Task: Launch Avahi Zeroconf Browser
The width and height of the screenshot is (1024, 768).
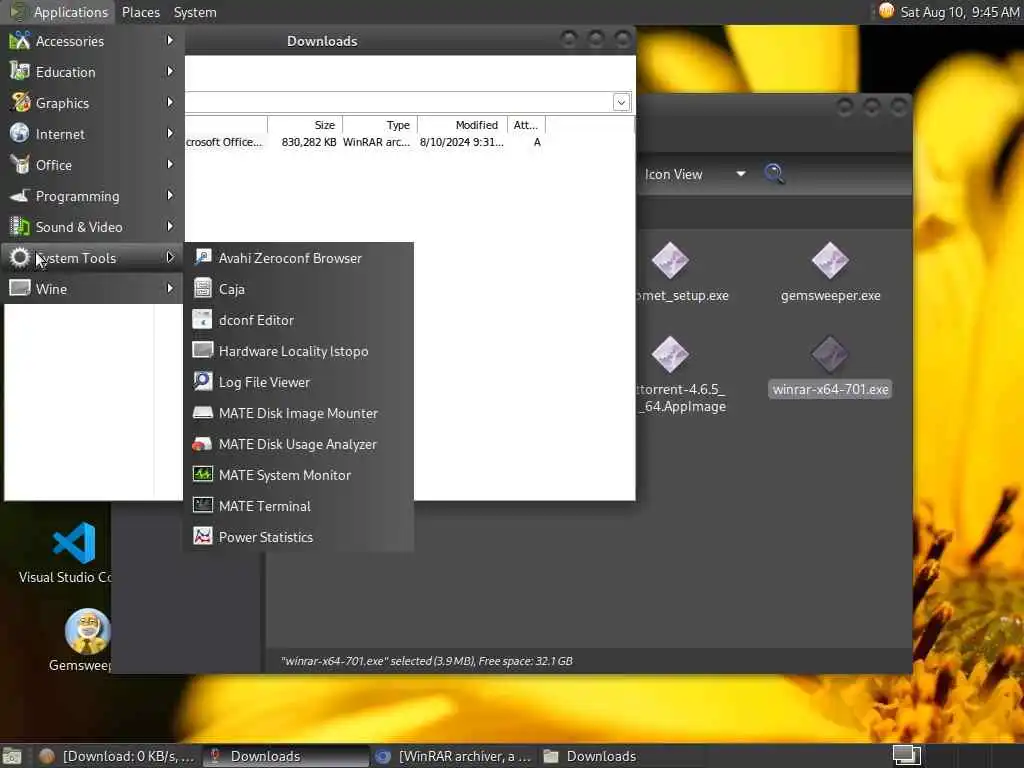Action: (298, 258)
